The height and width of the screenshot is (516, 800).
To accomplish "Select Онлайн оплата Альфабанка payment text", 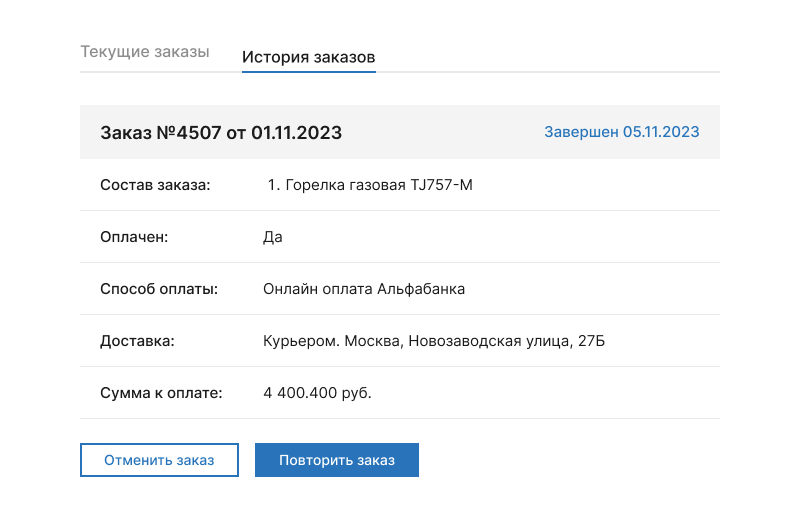I will [x=364, y=289].
